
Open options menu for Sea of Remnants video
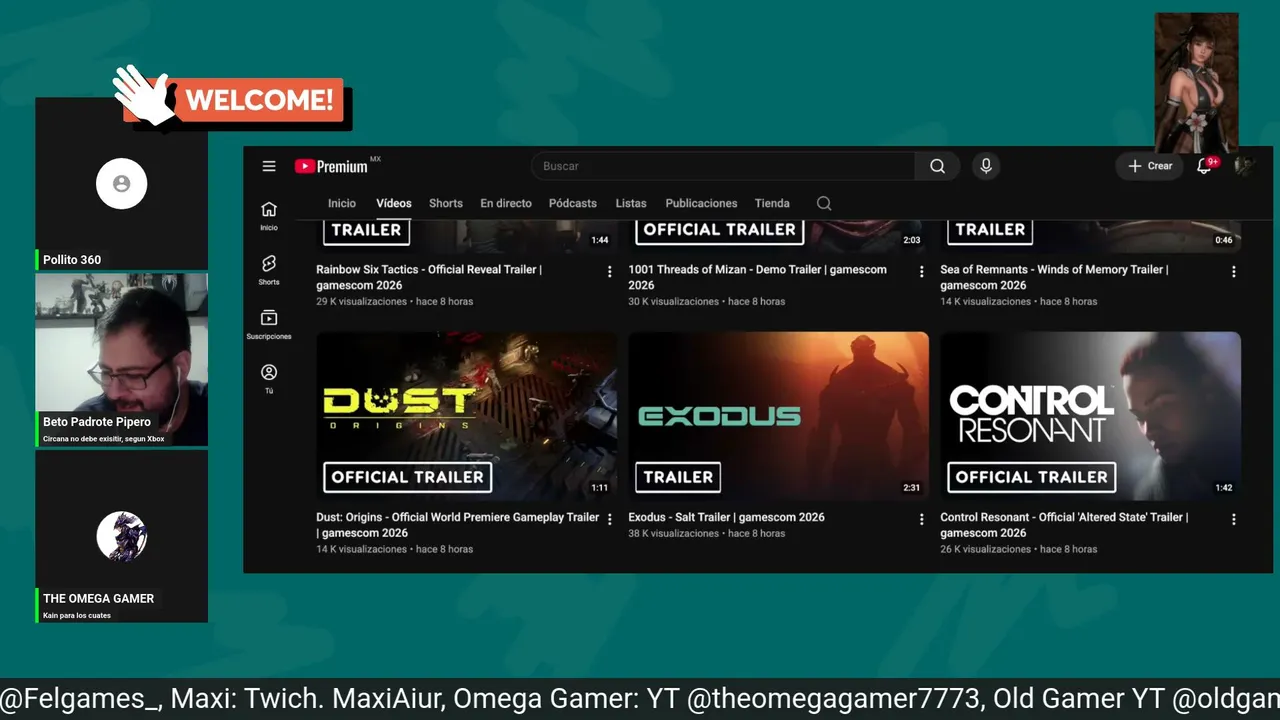pyautogui.click(x=1234, y=271)
